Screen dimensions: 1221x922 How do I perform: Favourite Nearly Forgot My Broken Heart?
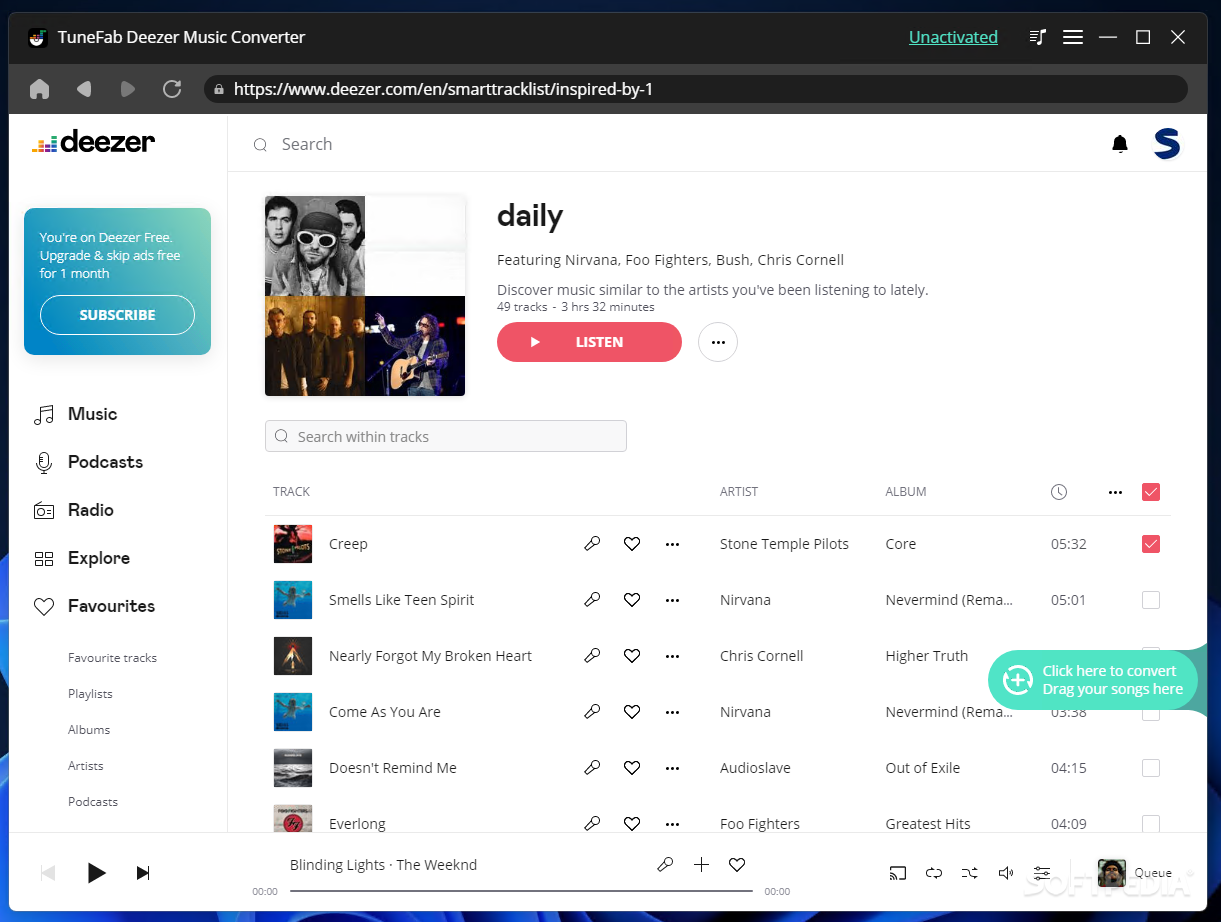(632, 656)
